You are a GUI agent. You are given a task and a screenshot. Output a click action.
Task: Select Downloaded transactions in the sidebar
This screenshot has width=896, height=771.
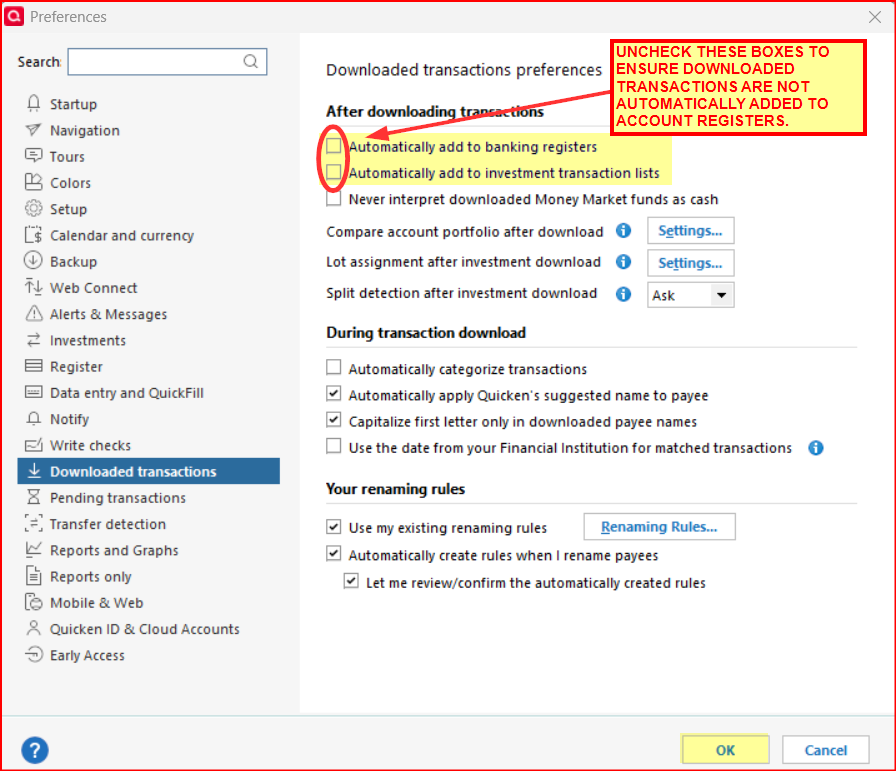149,471
